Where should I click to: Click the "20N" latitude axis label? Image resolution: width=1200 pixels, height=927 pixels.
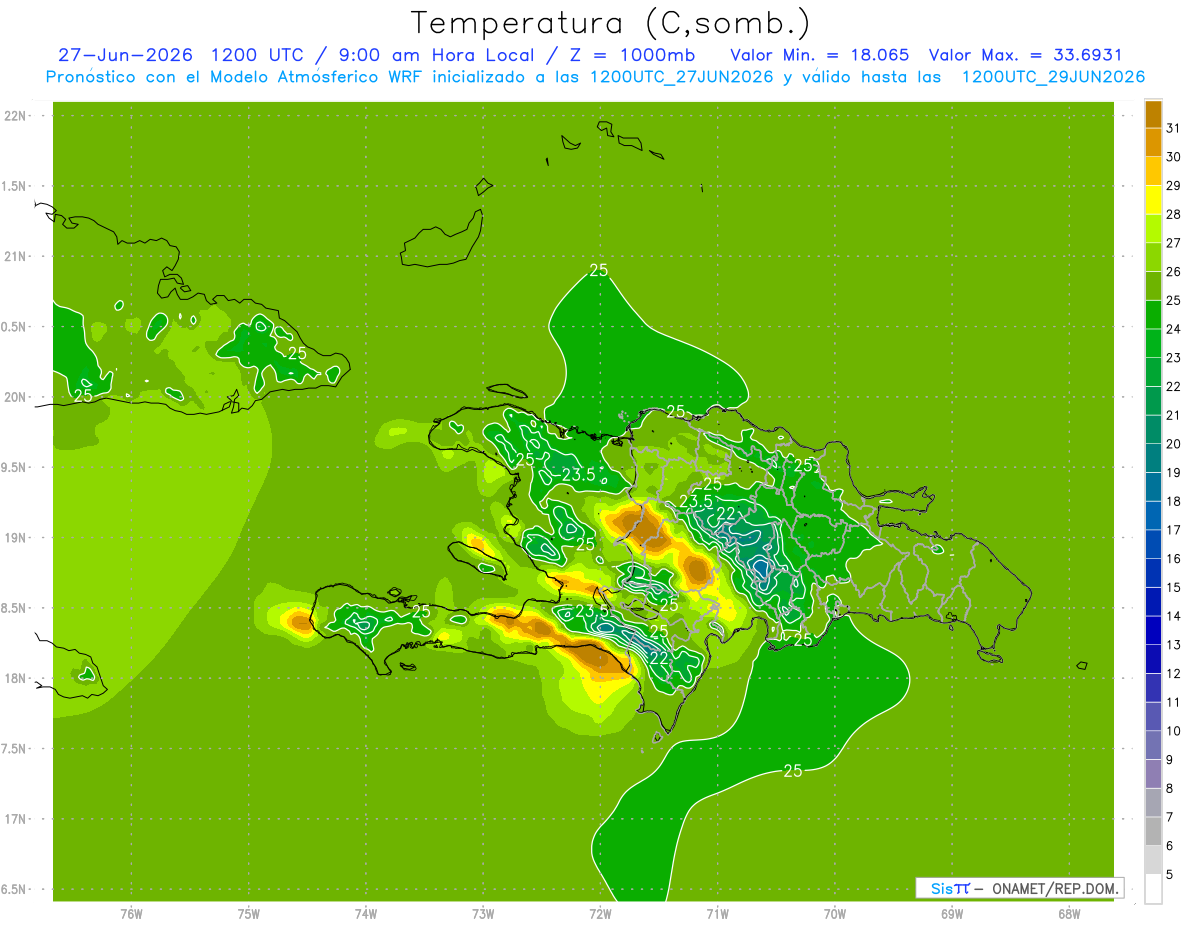click(16, 398)
